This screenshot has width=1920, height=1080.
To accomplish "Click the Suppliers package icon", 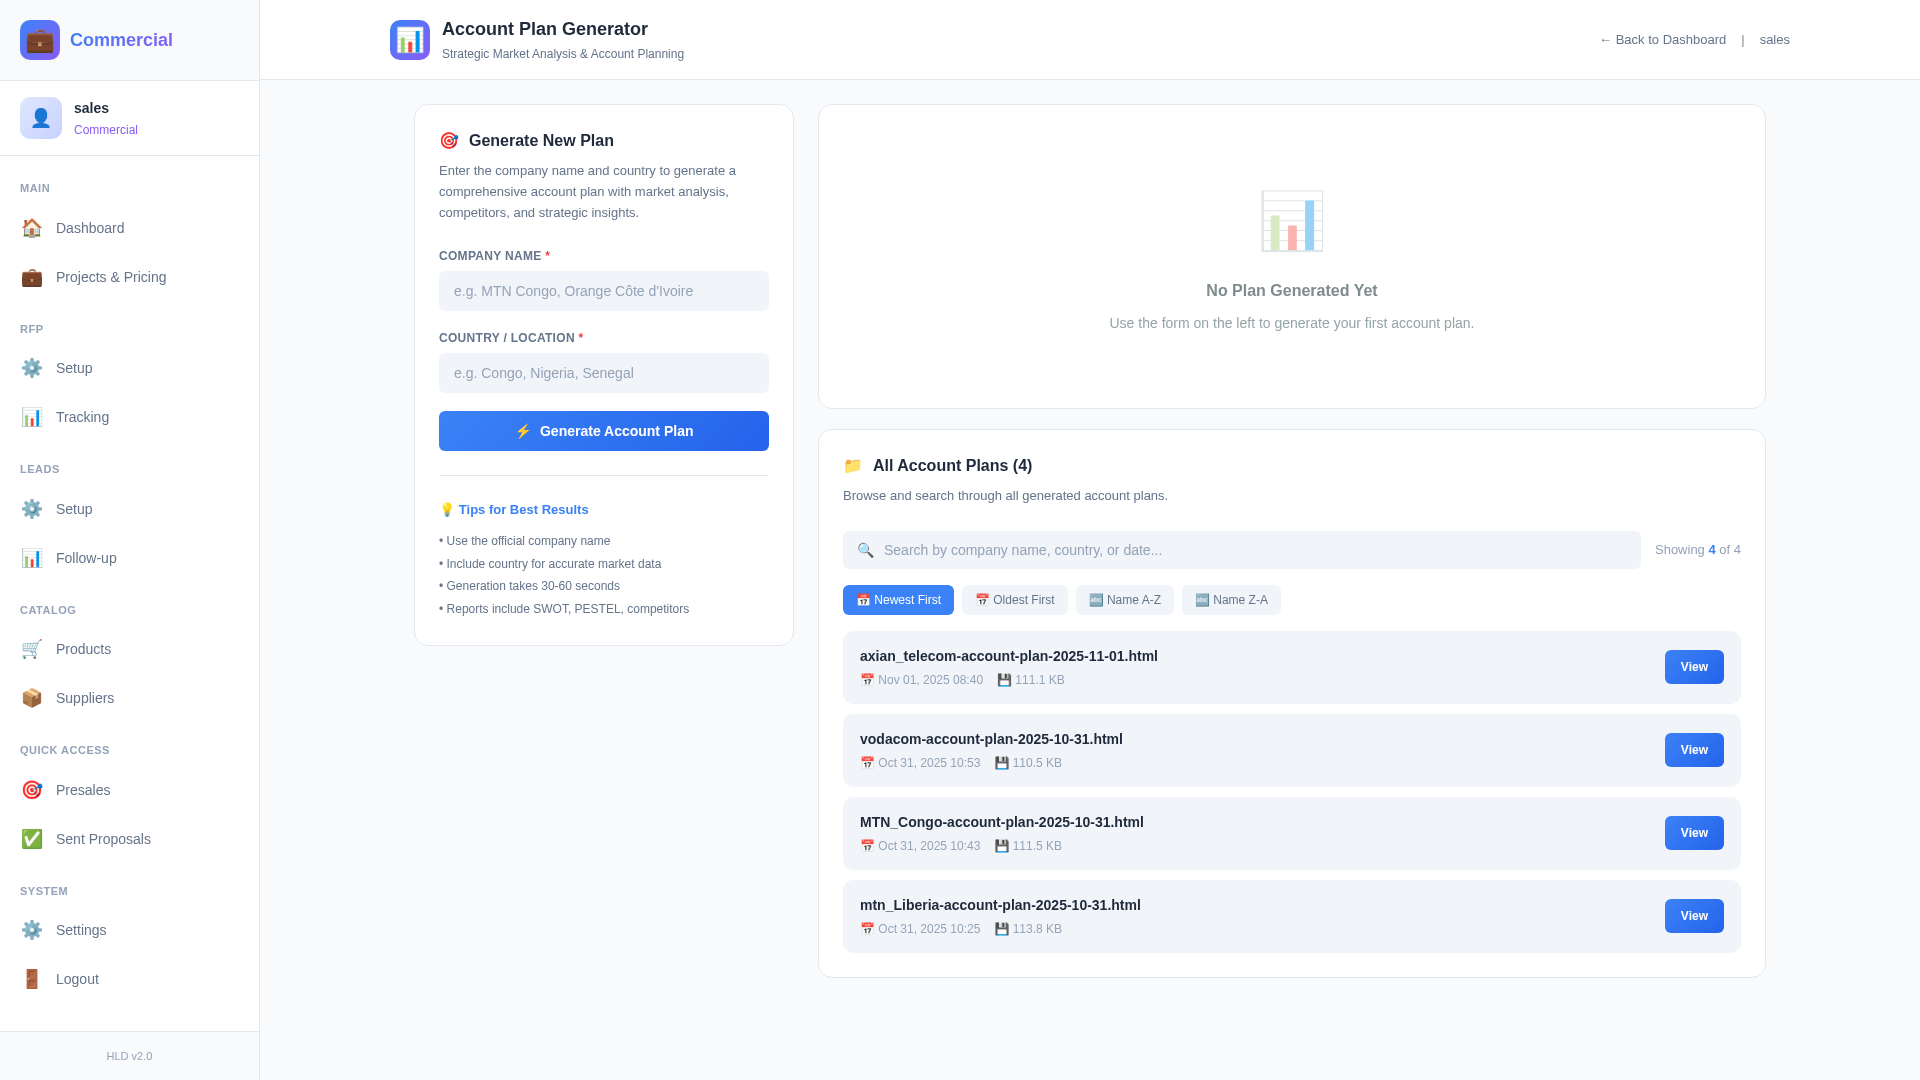I will tap(32, 698).
